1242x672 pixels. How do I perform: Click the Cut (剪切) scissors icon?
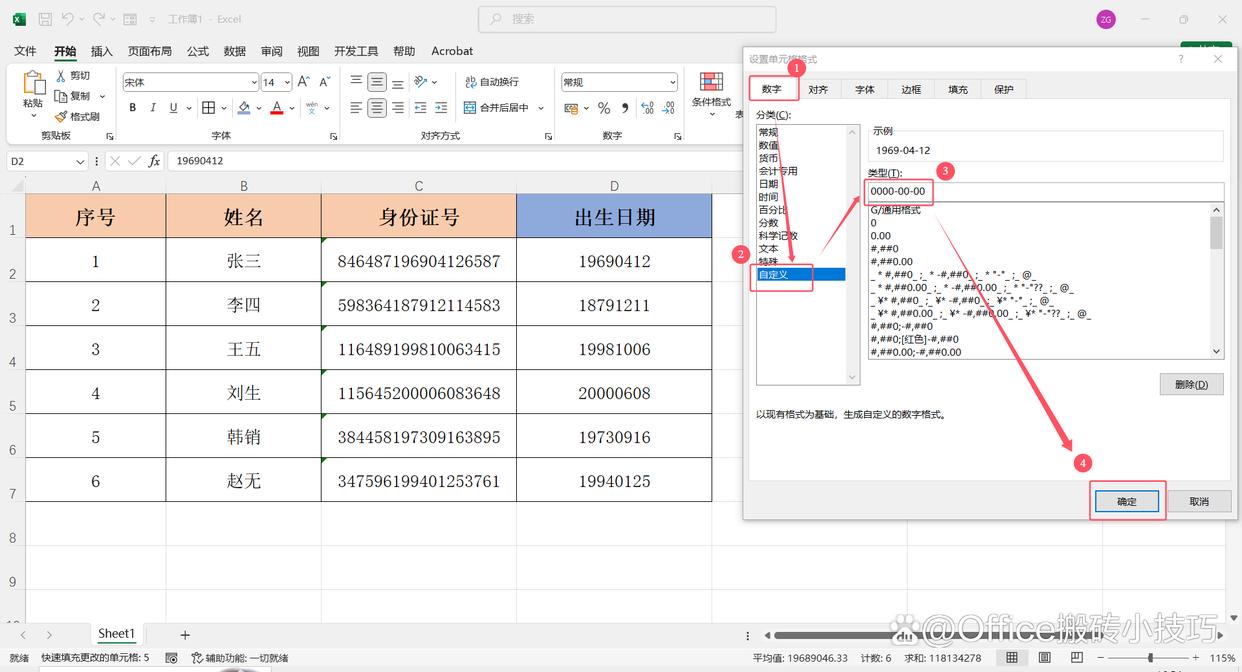coord(61,76)
